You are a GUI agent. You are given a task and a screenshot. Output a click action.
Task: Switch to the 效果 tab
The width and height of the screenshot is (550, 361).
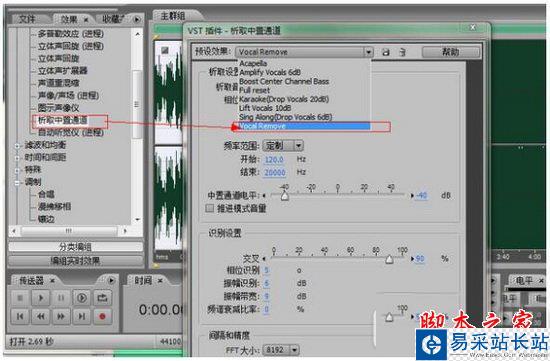tap(69, 20)
